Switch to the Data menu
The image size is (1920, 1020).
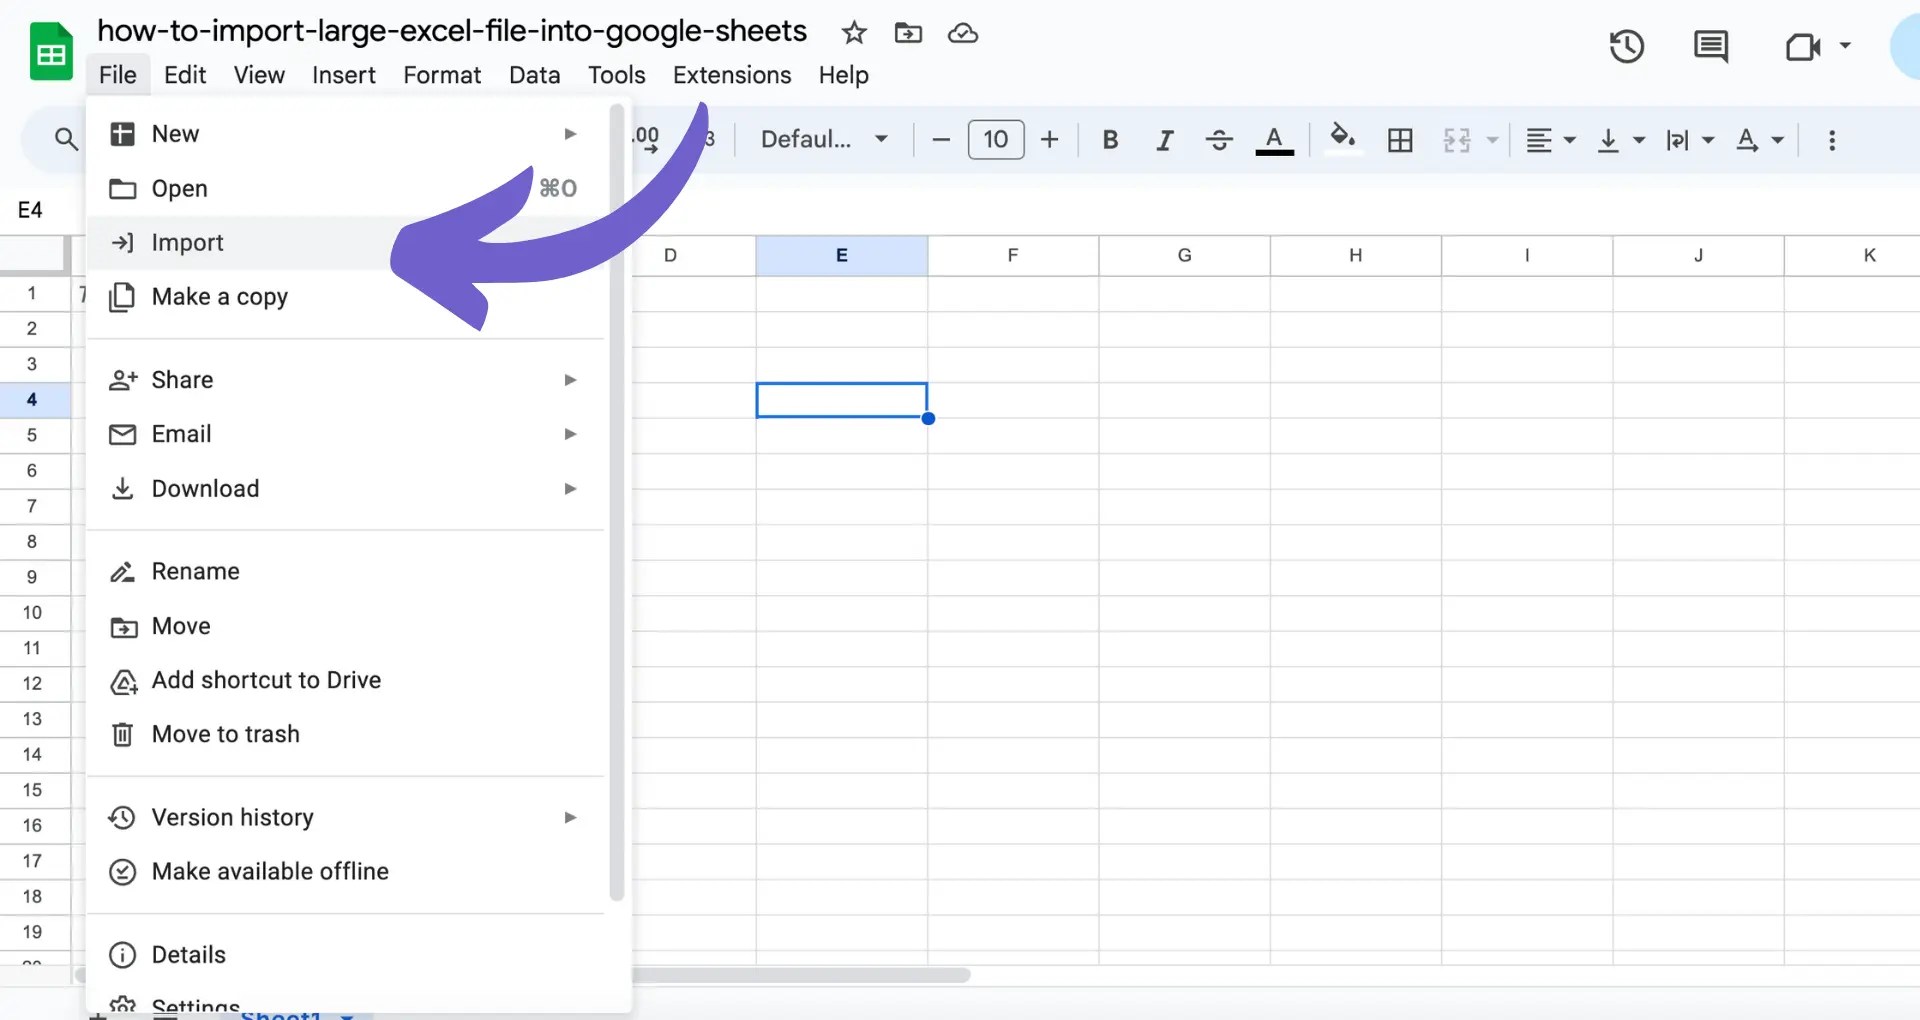tap(534, 75)
